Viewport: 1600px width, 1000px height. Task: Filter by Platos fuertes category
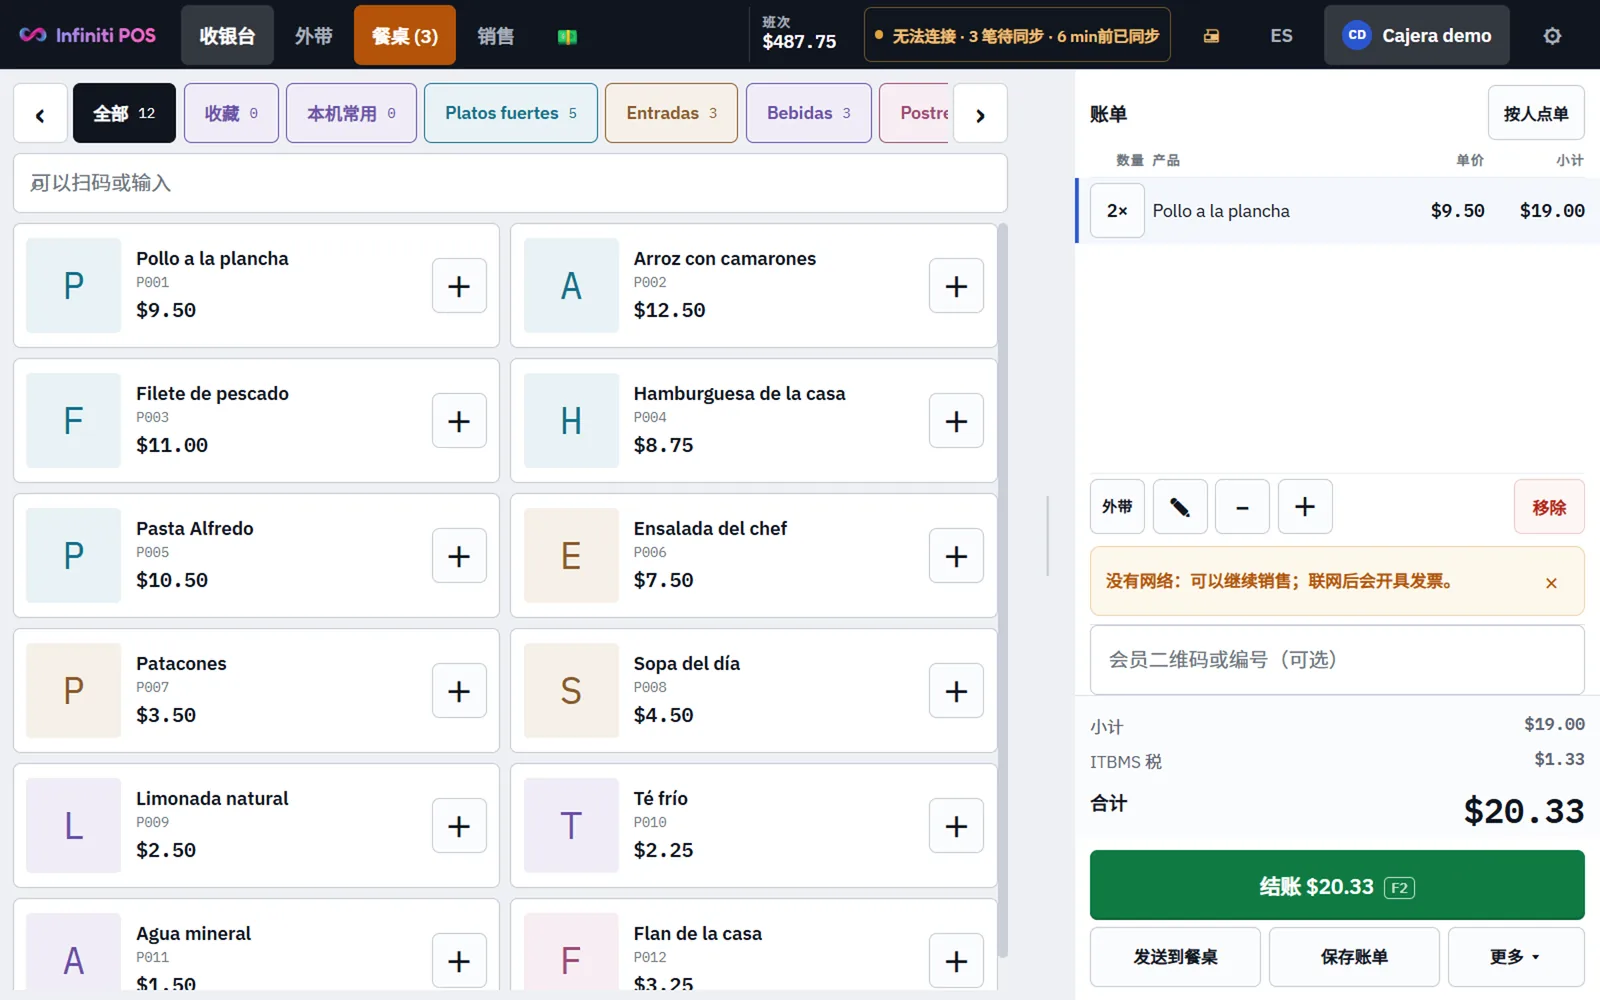coord(511,113)
